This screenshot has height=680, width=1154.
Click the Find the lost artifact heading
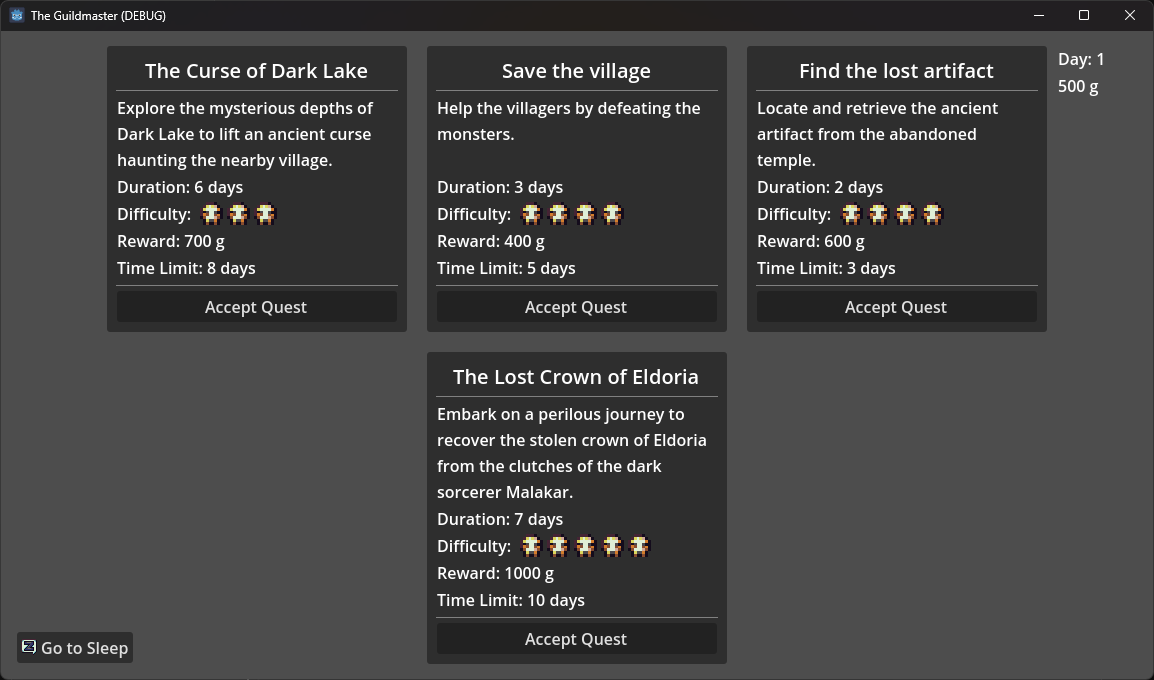(896, 71)
